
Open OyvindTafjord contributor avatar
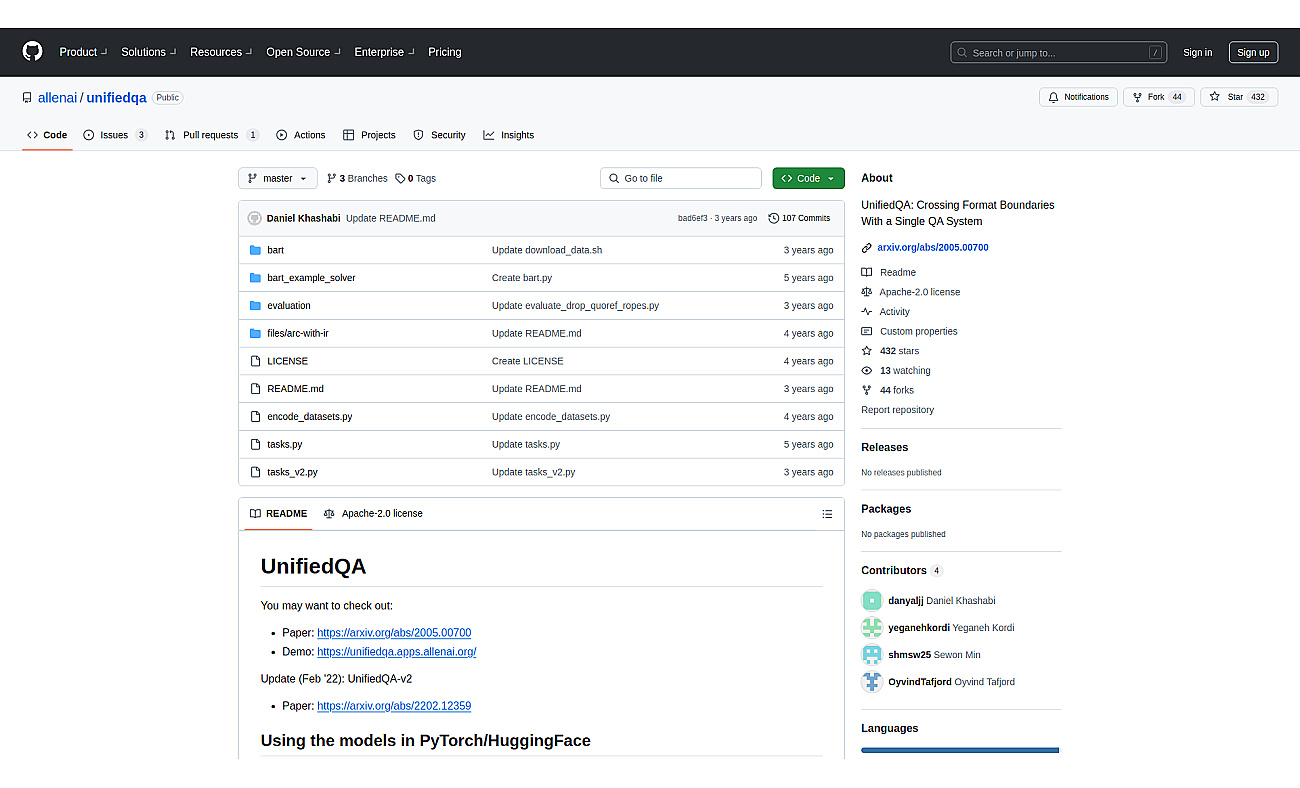click(x=872, y=682)
